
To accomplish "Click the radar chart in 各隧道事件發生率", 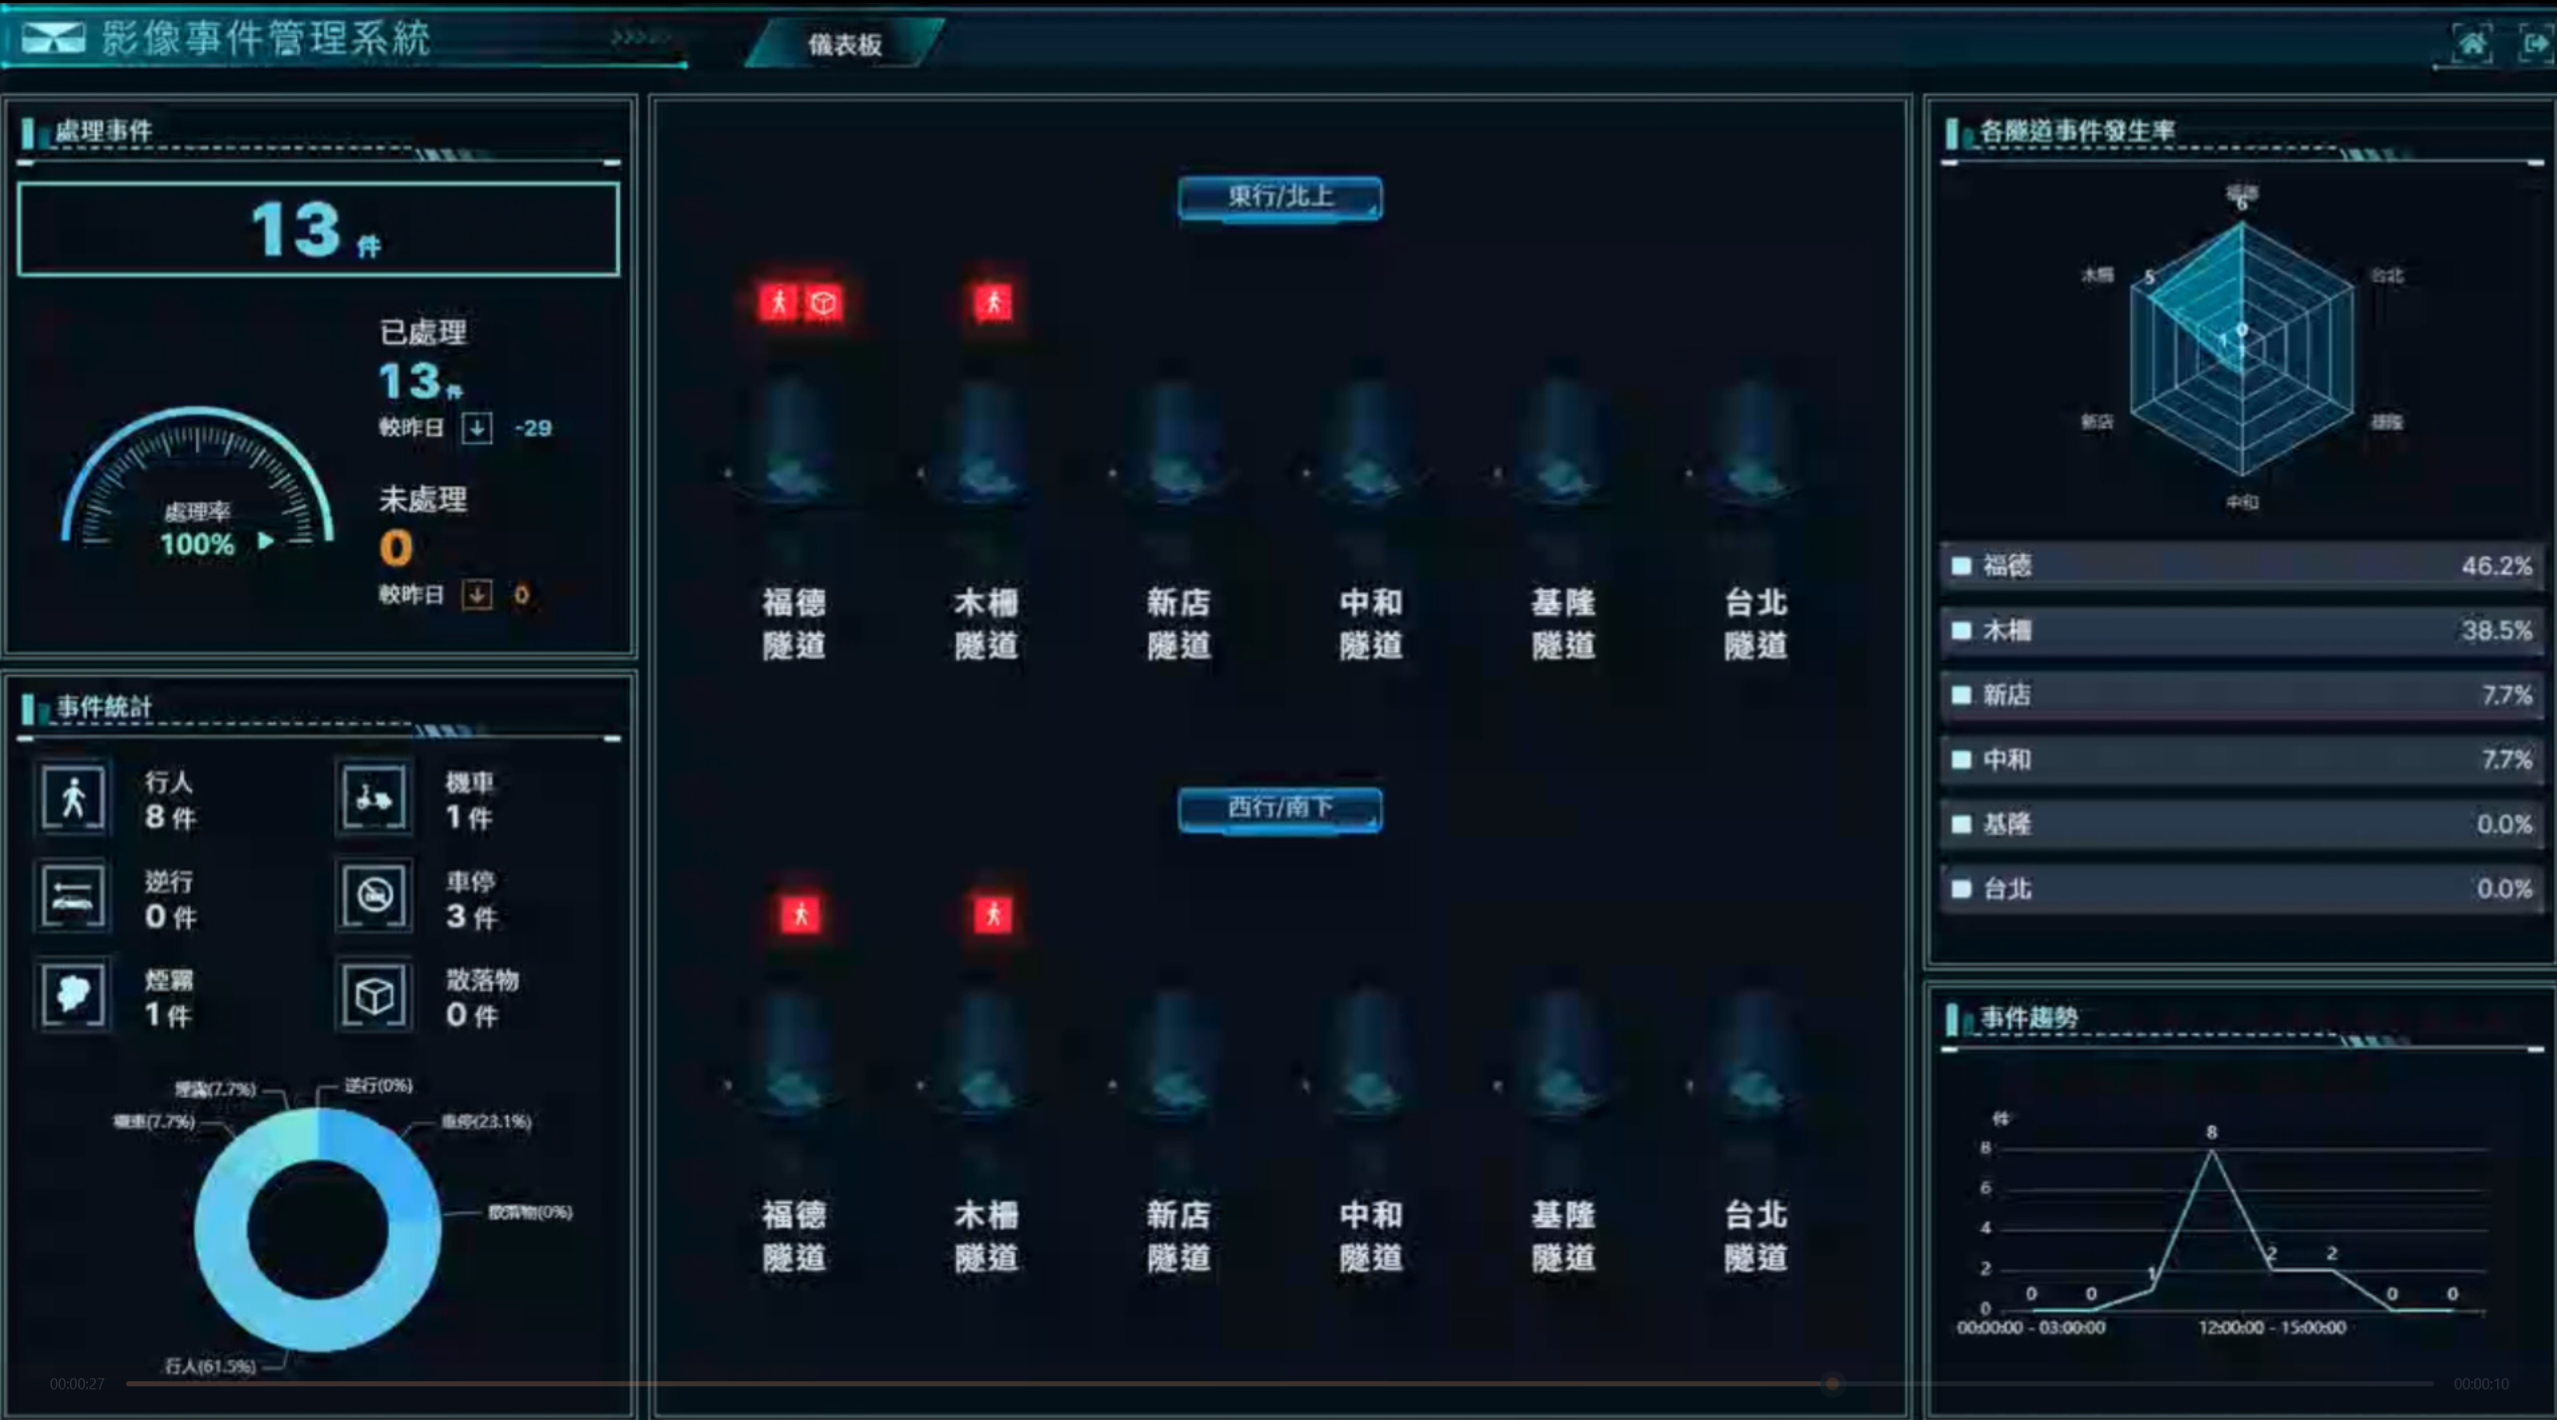I will point(2241,348).
